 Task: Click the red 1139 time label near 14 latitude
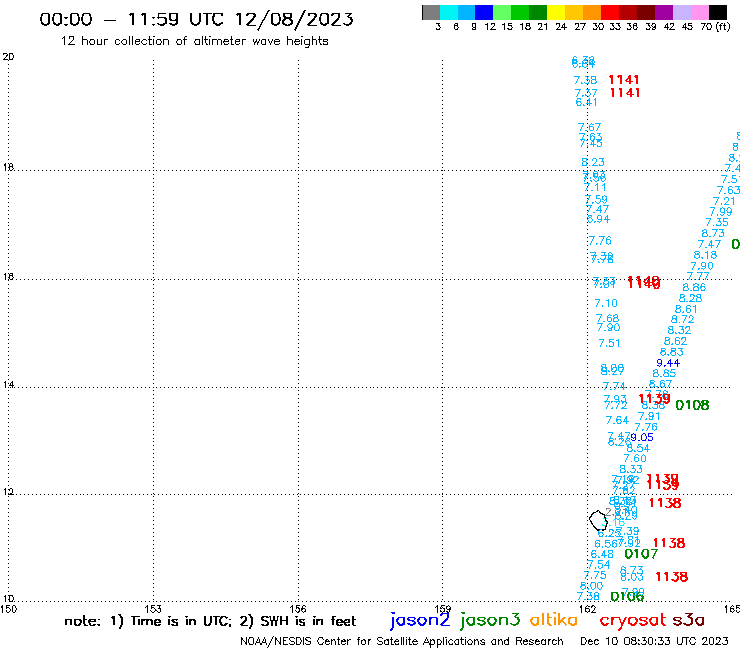(x=655, y=399)
